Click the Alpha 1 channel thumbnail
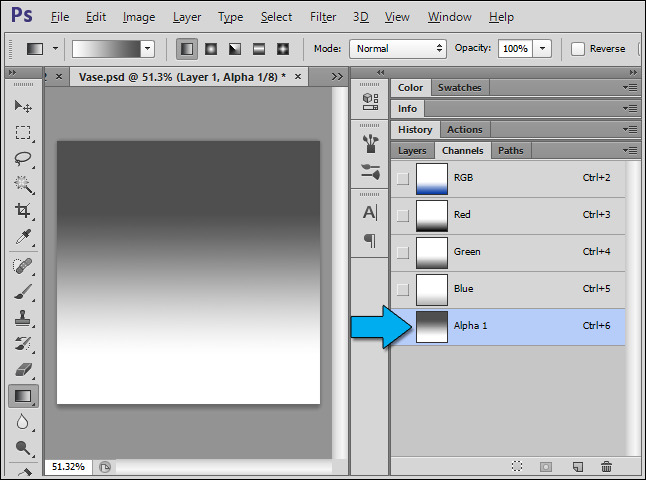The height and width of the screenshot is (480, 646). coord(432,327)
